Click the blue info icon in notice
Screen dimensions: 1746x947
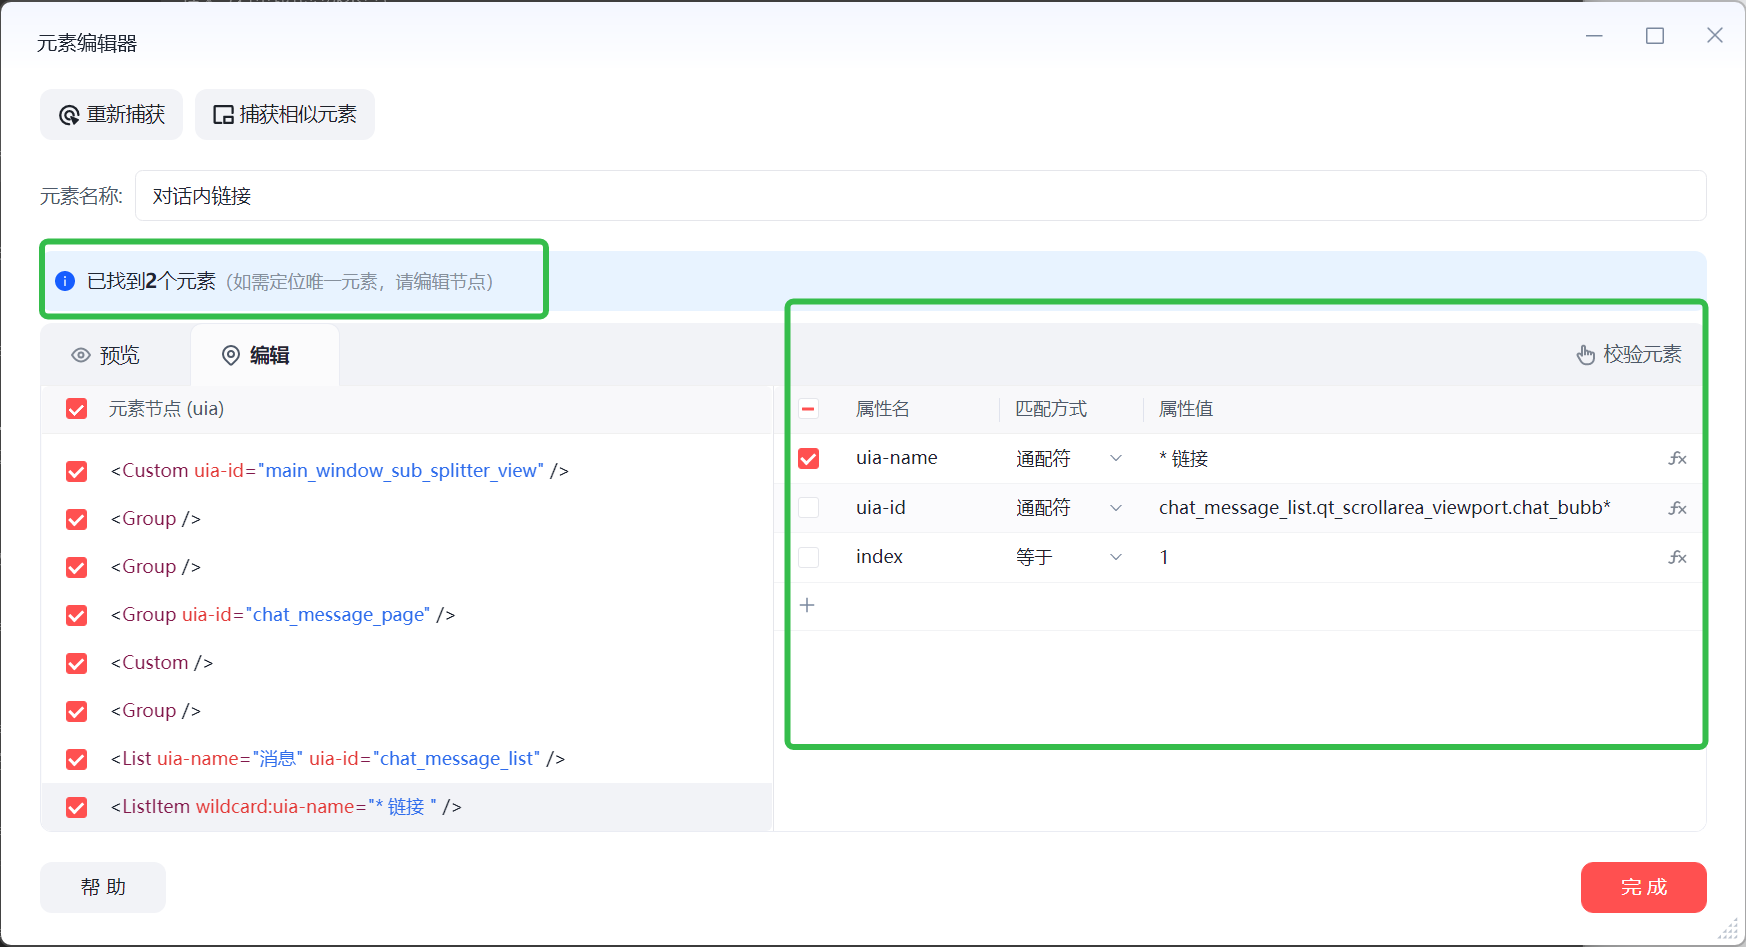pyautogui.click(x=65, y=281)
